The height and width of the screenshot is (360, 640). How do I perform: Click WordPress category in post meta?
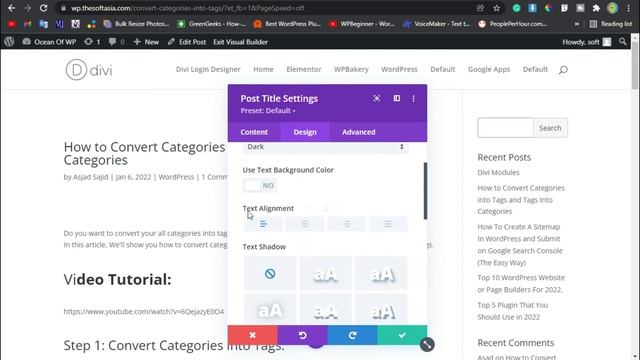point(176,177)
